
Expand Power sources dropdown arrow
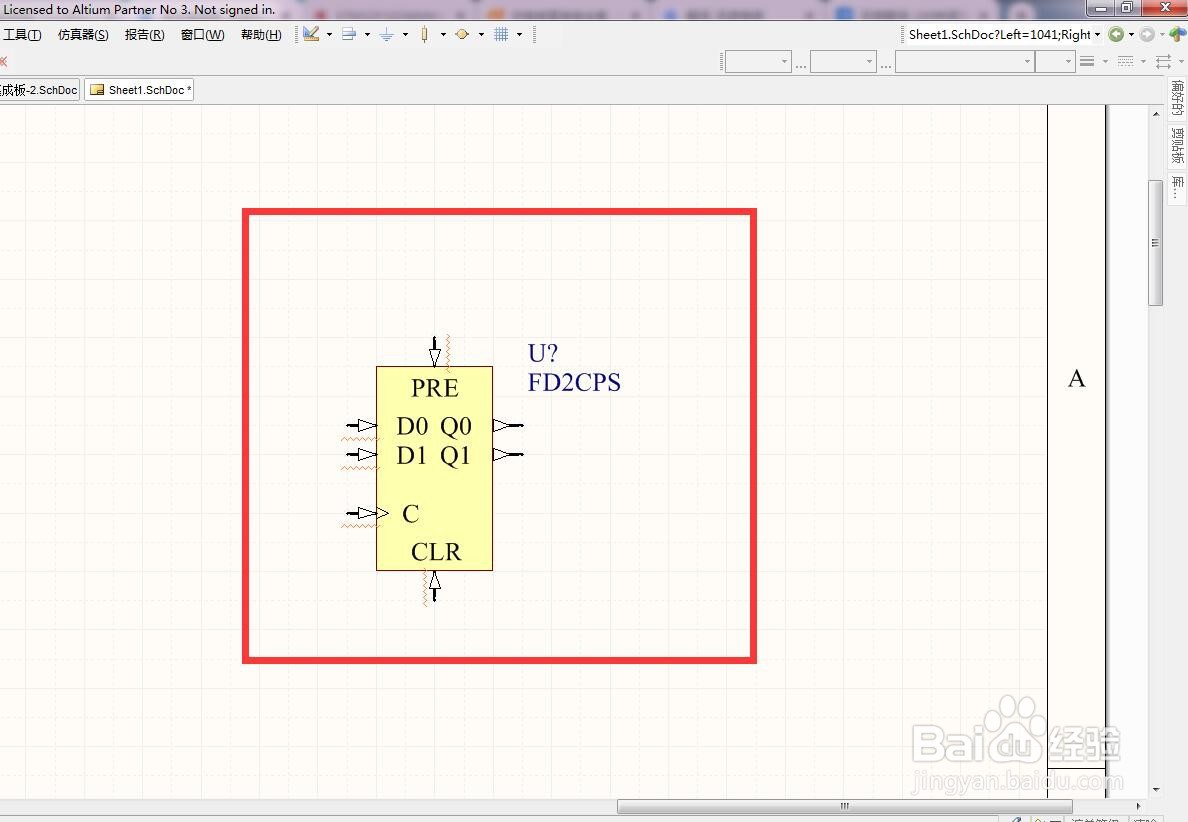click(405, 34)
